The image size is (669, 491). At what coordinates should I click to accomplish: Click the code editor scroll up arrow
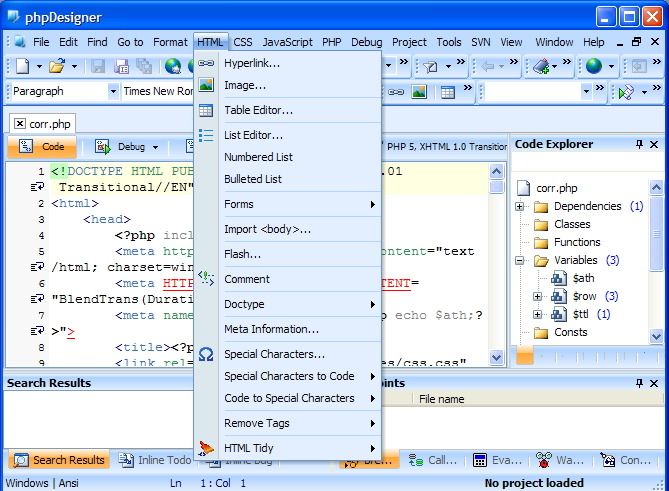coord(496,172)
